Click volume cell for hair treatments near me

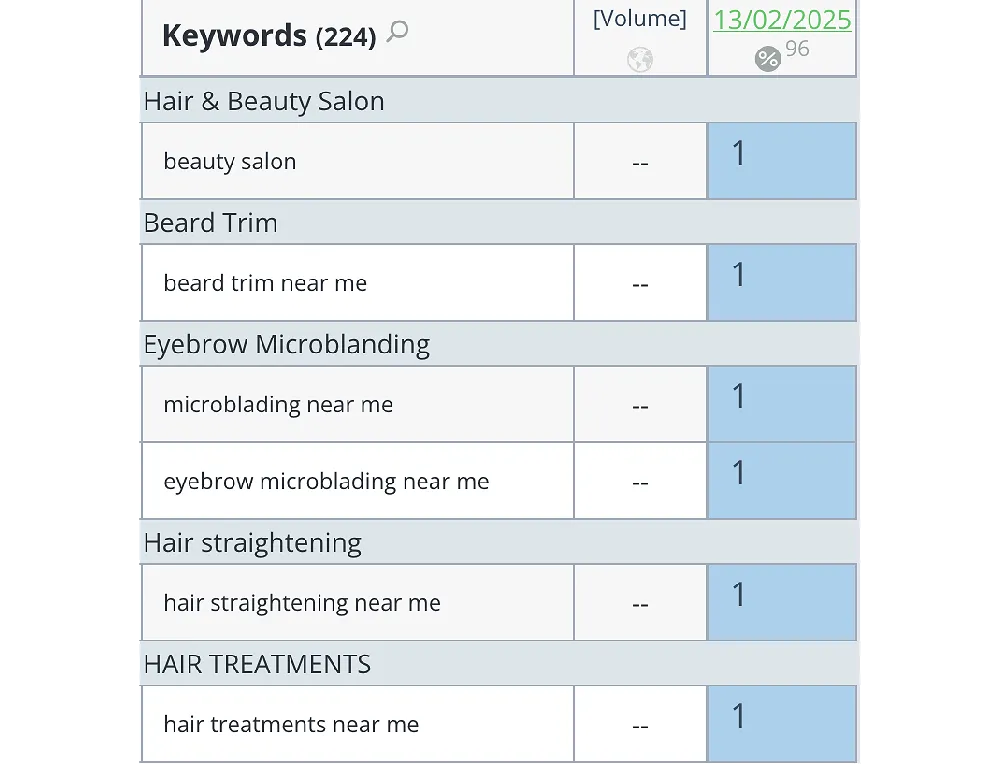click(640, 725)
